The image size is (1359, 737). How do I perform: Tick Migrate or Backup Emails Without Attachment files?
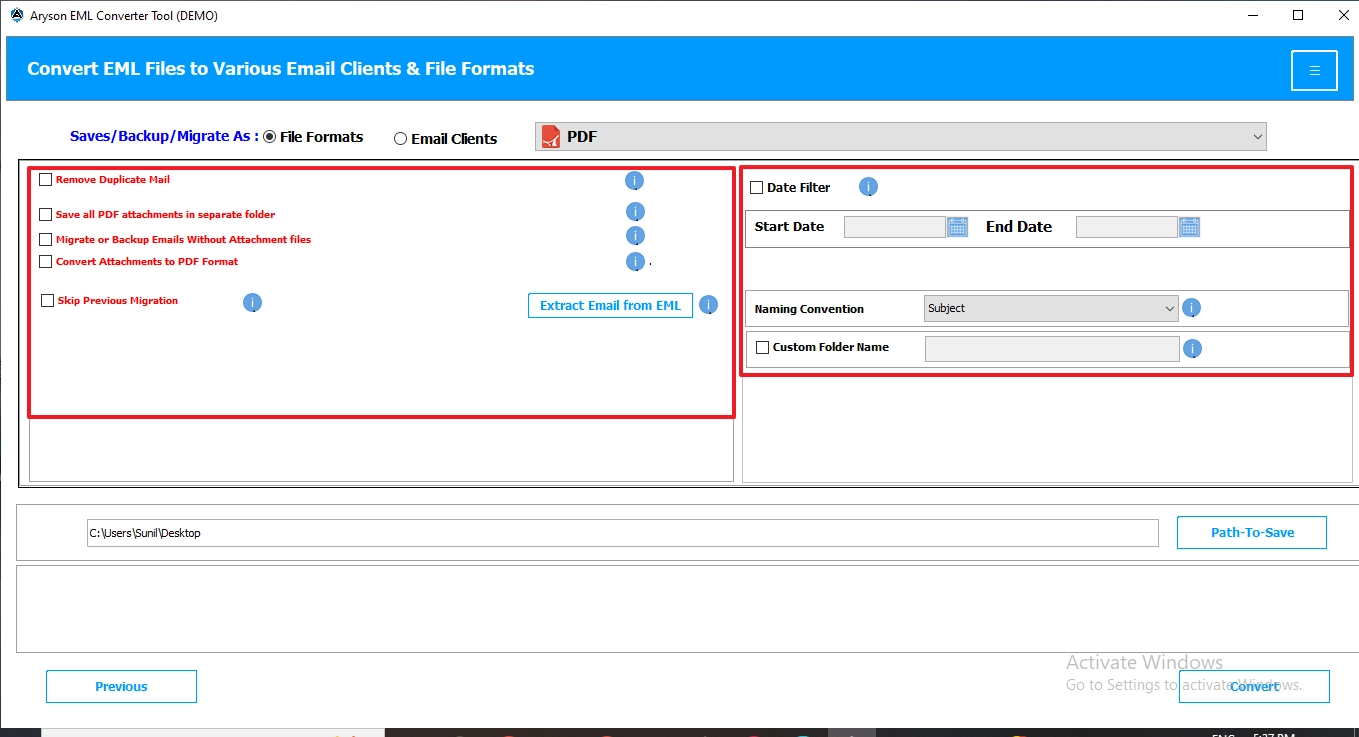[46, 240]
